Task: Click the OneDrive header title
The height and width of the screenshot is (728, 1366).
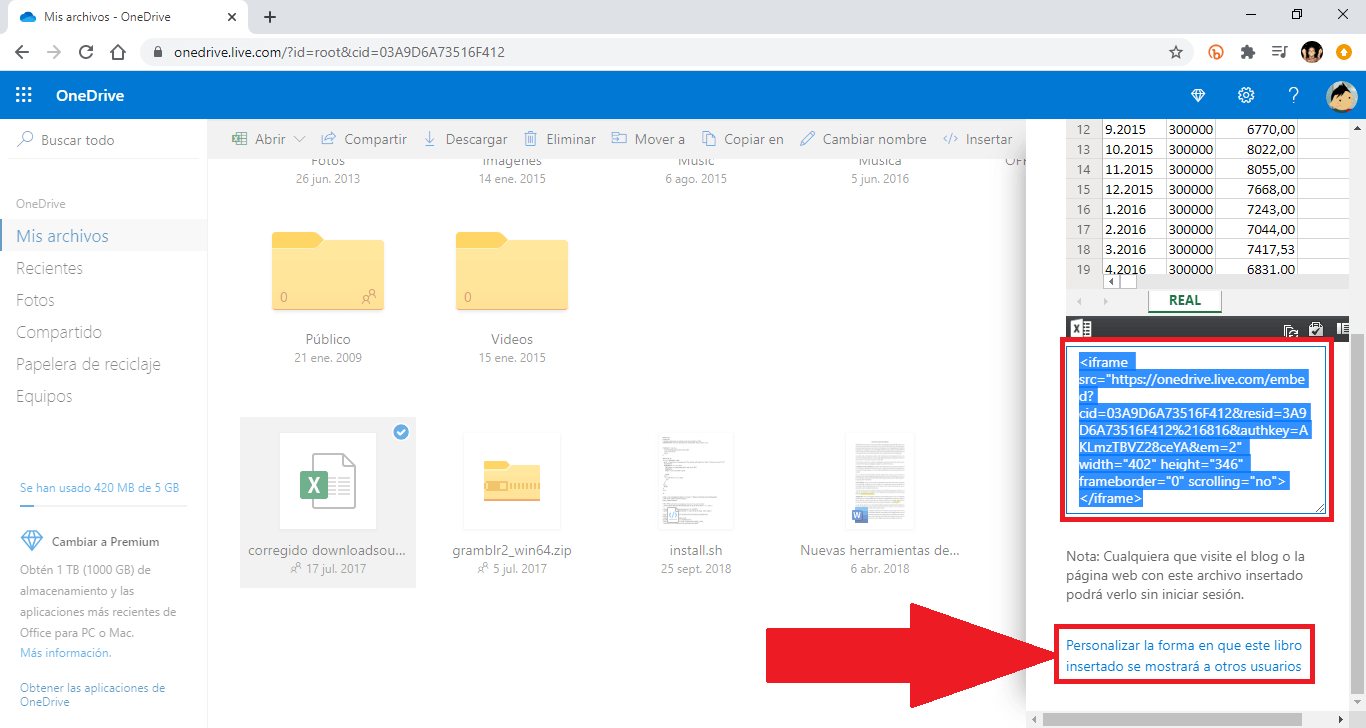Action: tap(90, 96)
